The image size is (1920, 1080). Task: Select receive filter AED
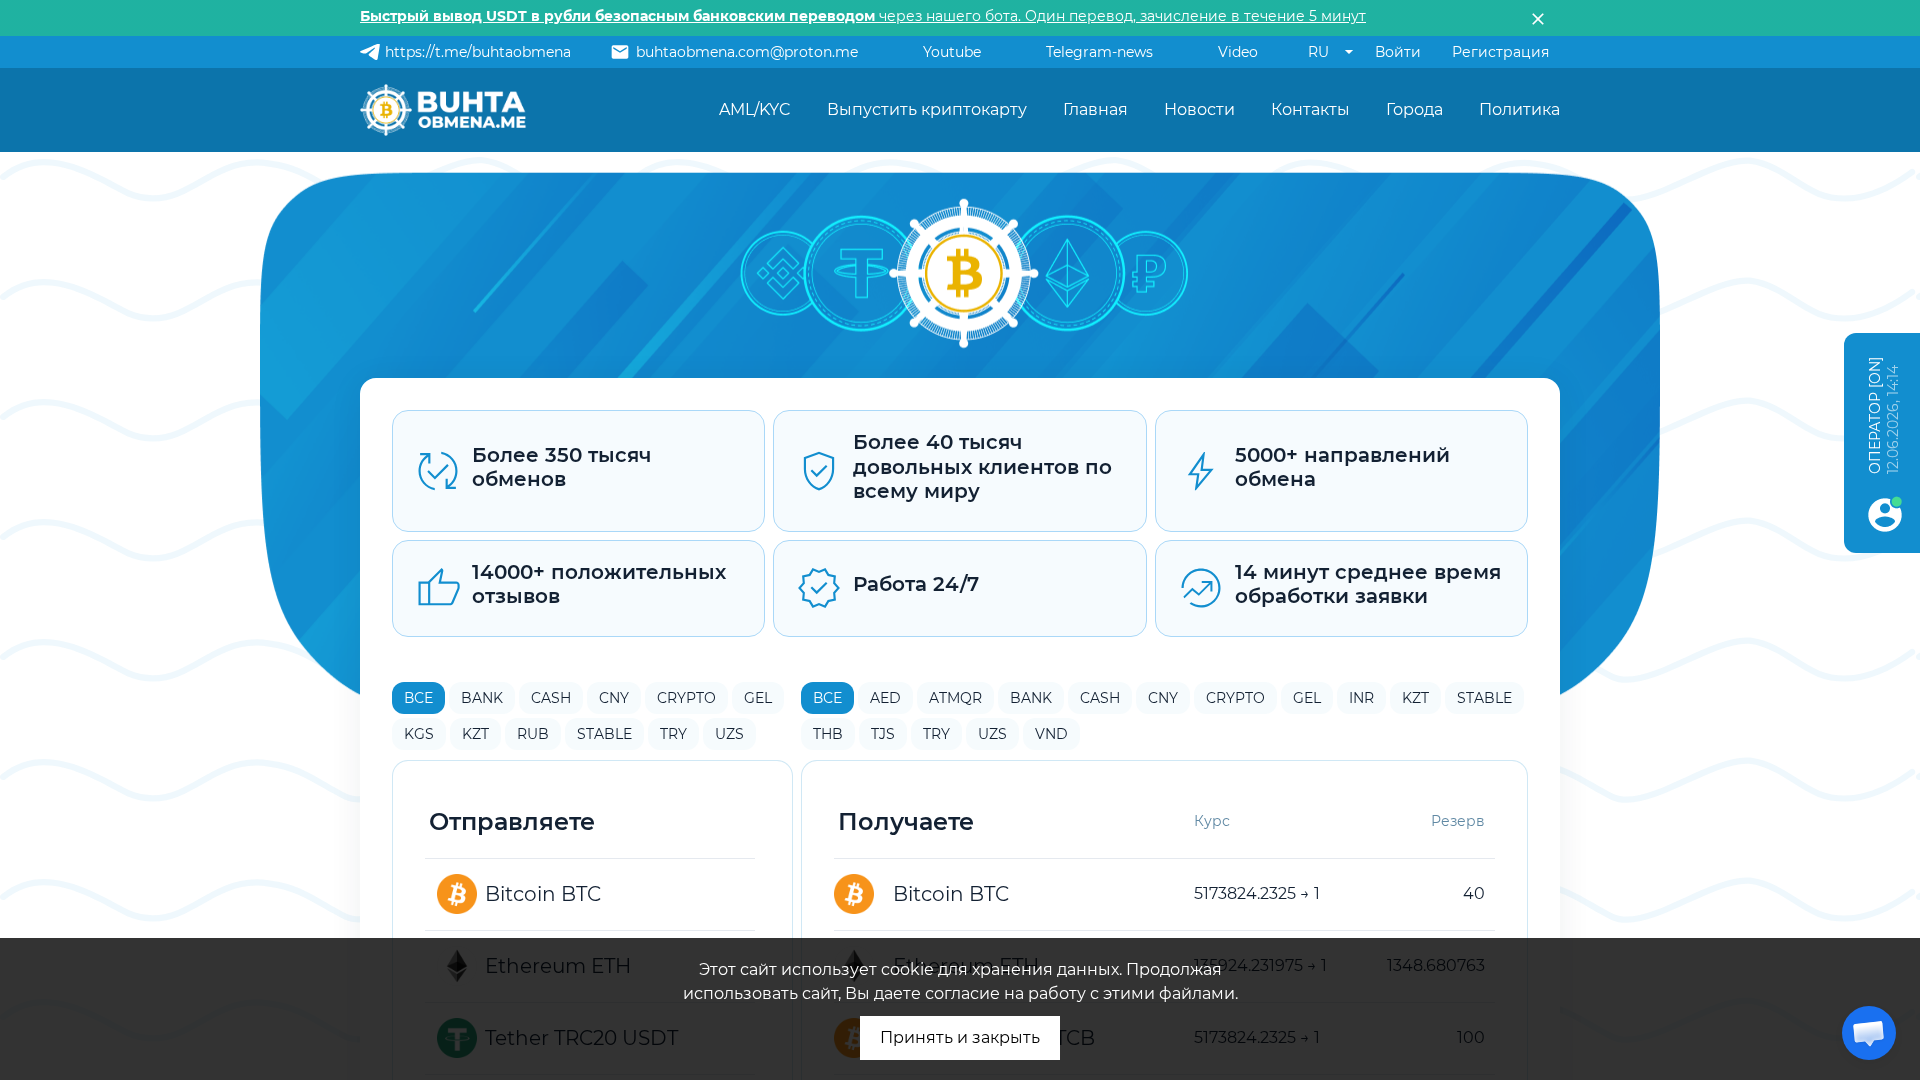tap(885, 698)
